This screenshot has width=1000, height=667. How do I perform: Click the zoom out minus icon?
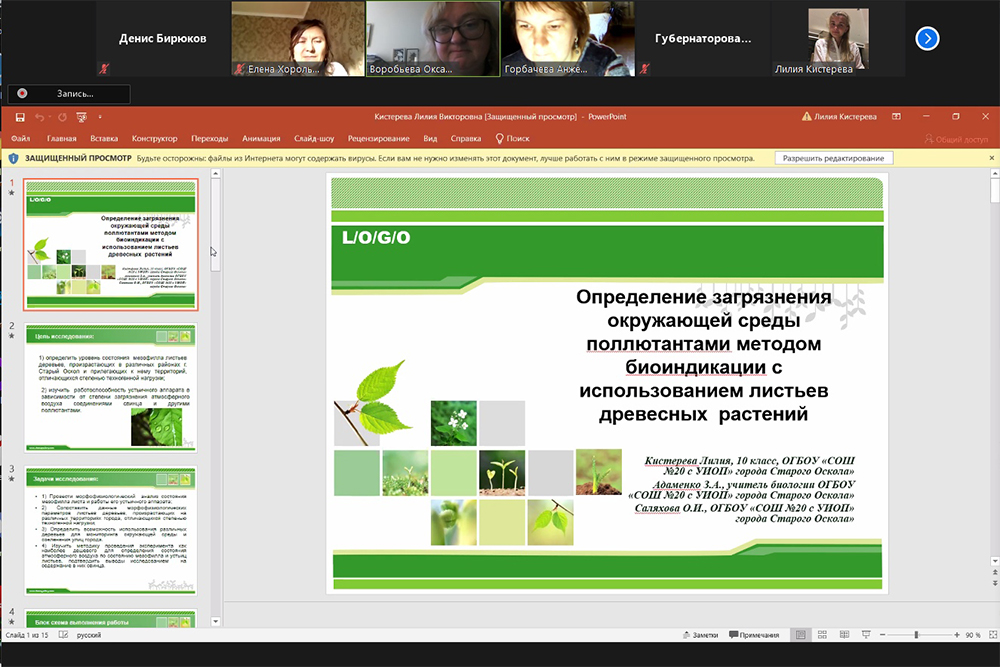pos(882,635)
